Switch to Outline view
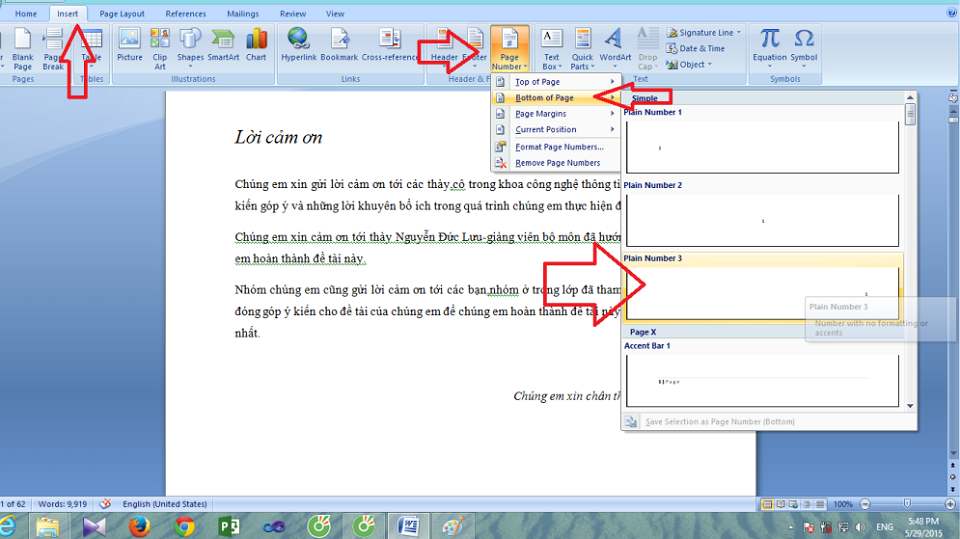This screenshot has width=960, height=539. pyautogui.click(x=807, y=504)
